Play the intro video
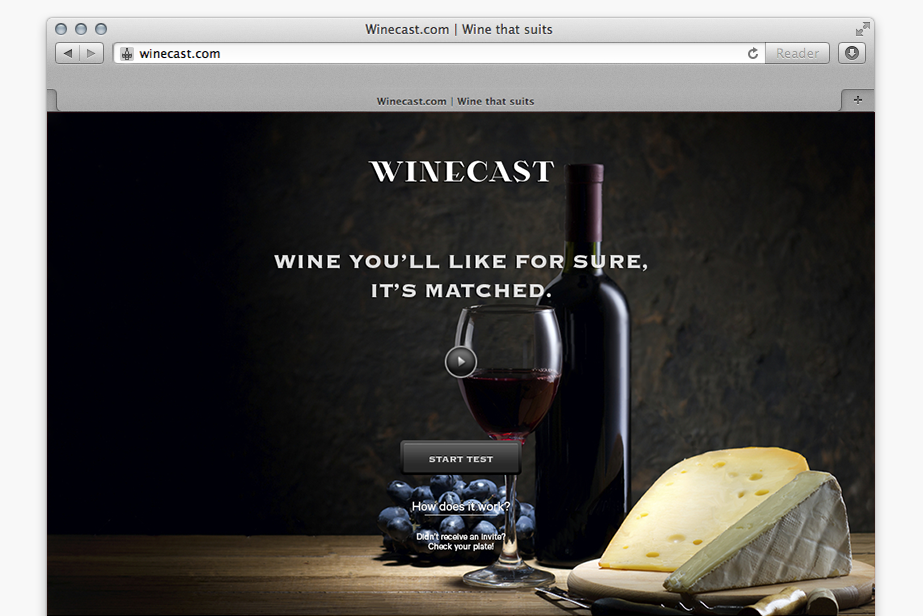This screenshot has height=616, width=923. (460, 362)
